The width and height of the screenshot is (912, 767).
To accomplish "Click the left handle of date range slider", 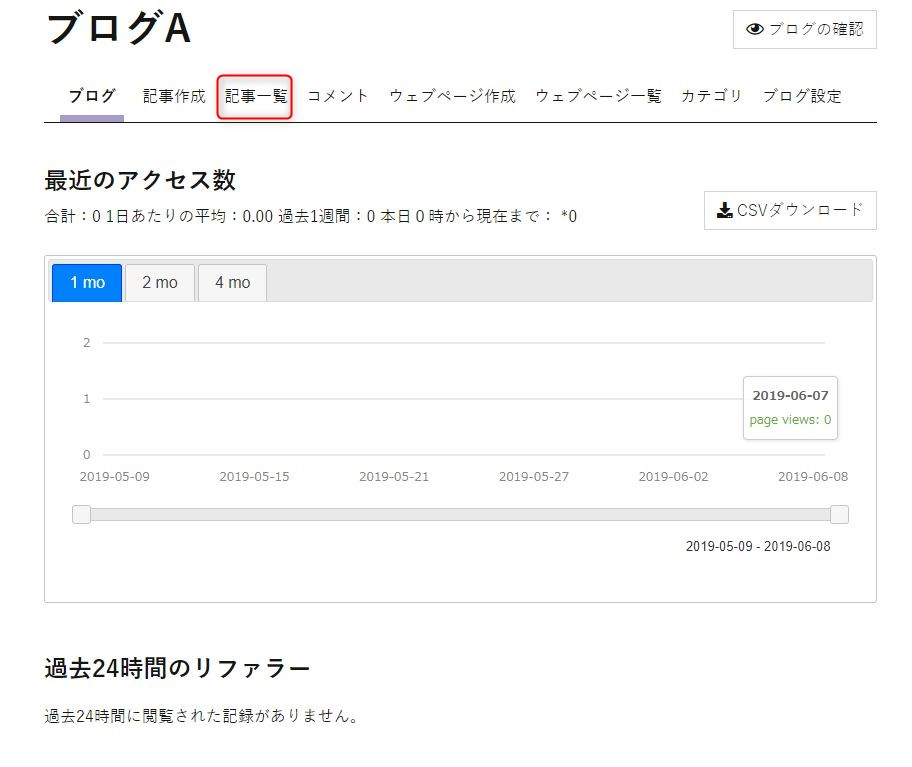I will (81, 515).
